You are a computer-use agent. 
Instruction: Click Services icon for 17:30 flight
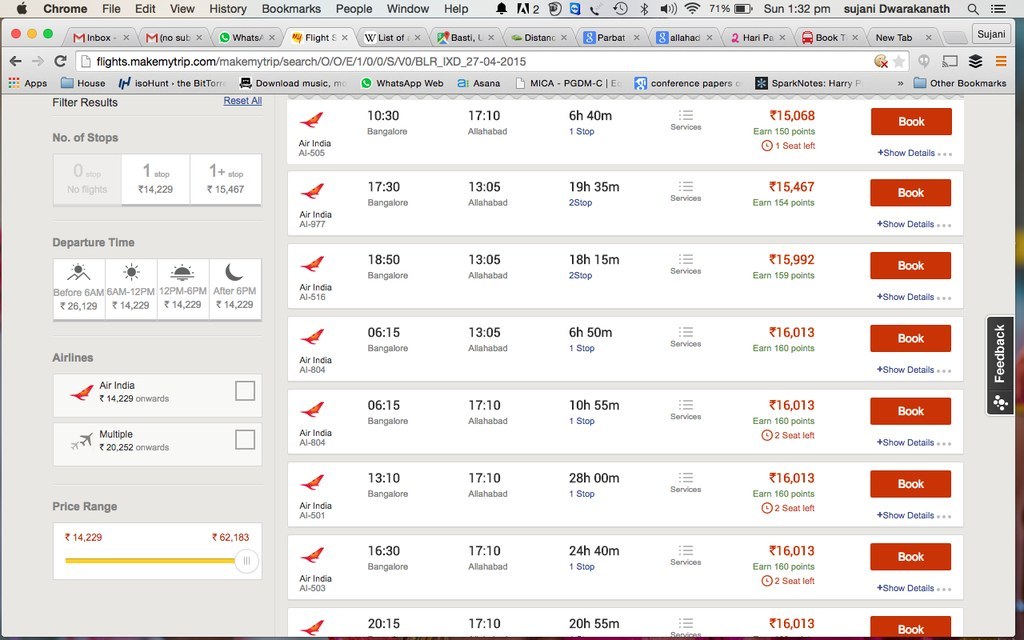click(686, 187)
